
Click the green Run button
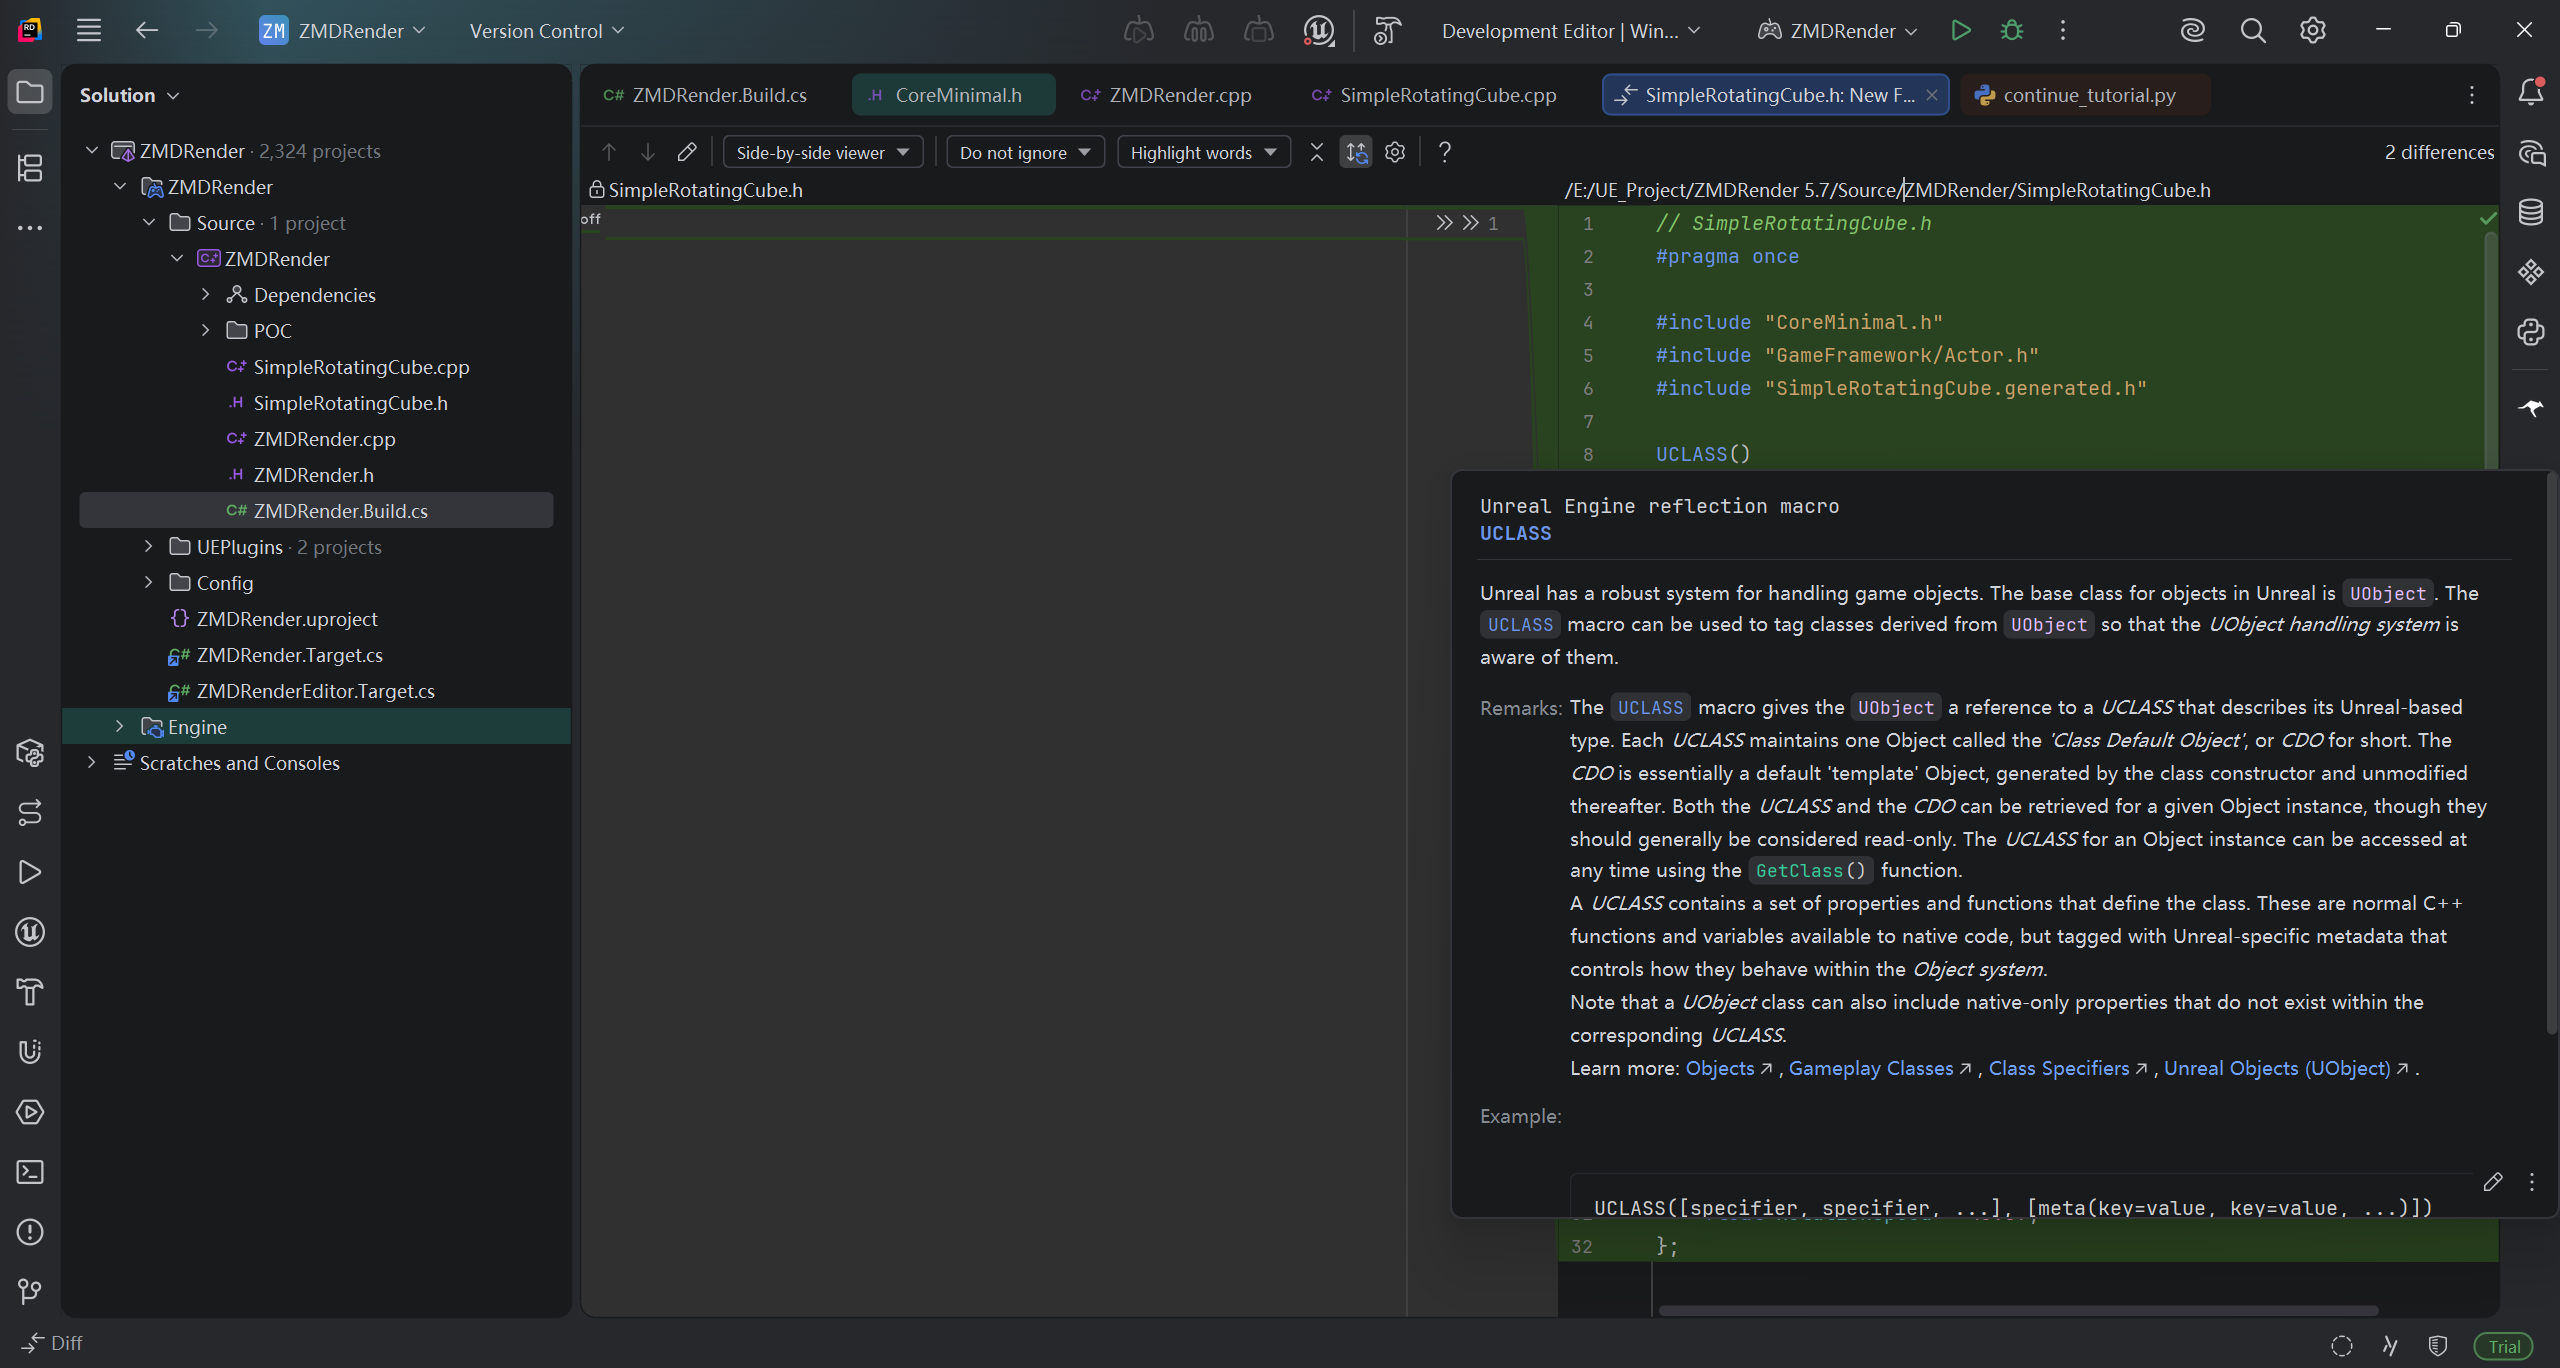pyautogui.click(x=1961, y=31)
